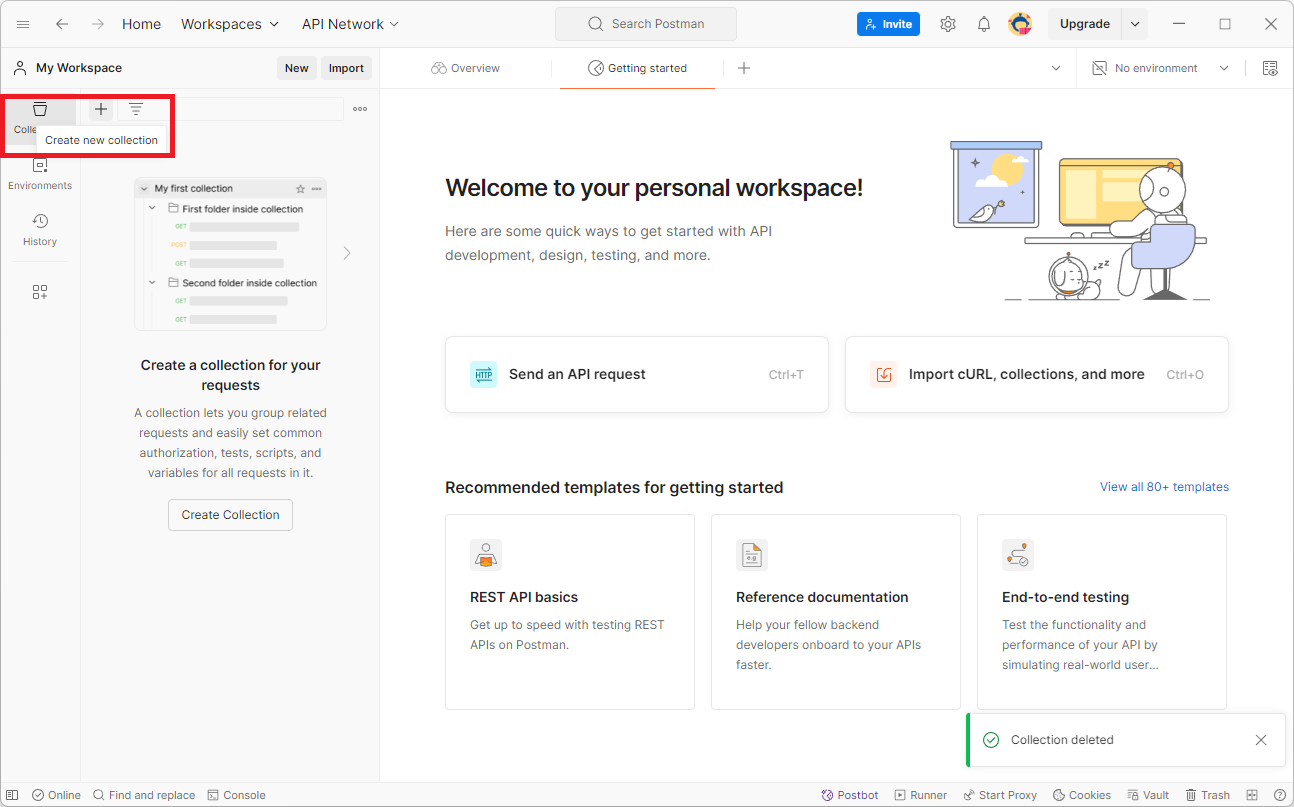Viewport: 1294px width, 807px height.
Task: Open the Console
Action: point(237,795)
